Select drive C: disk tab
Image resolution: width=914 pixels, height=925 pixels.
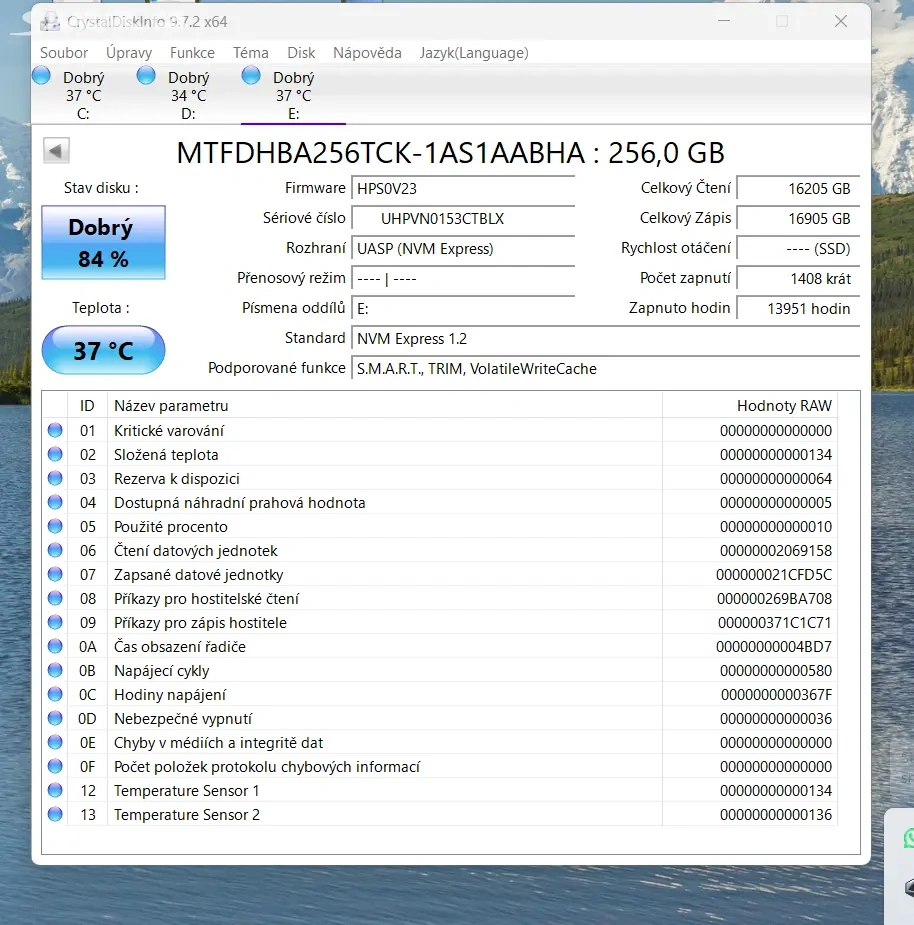pos(83,95)
